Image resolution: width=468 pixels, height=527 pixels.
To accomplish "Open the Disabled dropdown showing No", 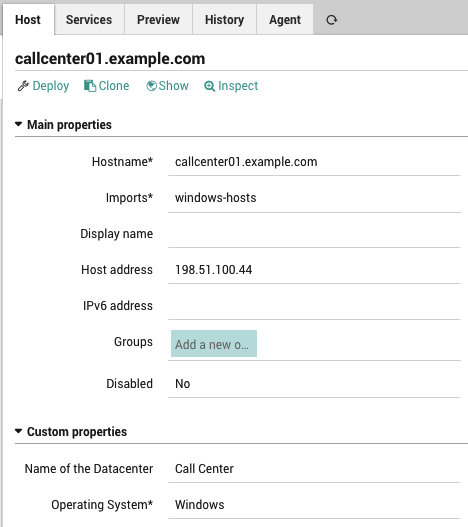I will click(314, 384).
